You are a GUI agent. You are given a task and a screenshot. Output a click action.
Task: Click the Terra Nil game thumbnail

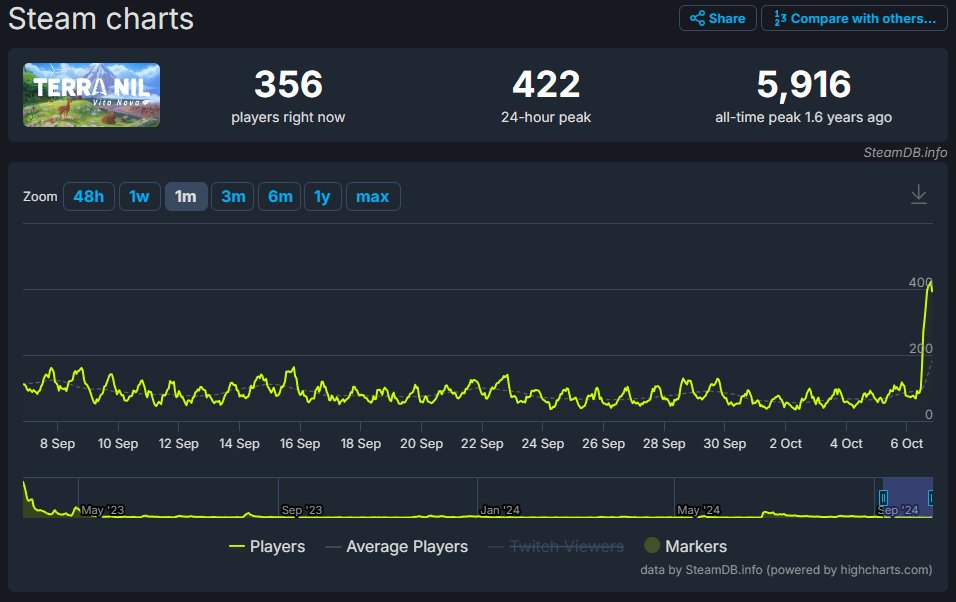tap(91, 95)
